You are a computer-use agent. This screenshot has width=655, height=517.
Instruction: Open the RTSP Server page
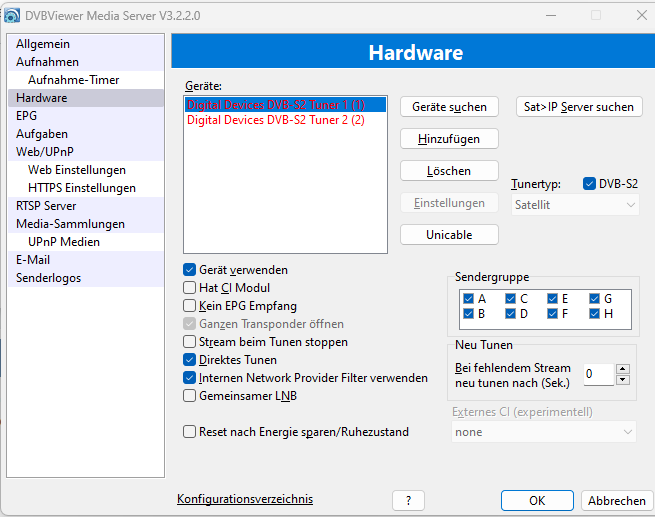pyautogui.click(x=86, y=205)
